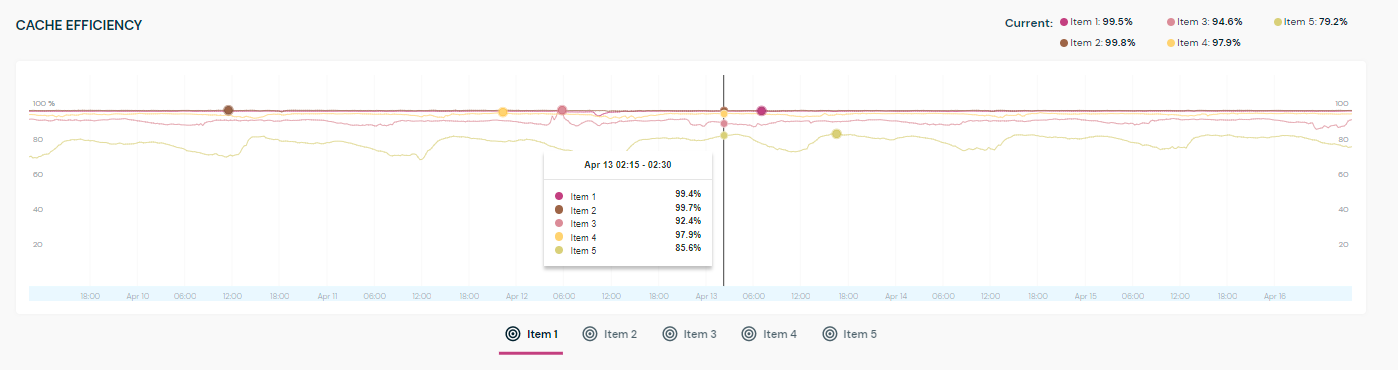Click the 'Apr 10' label on time axis
Screen dimensions: 1398x370
pos(138,296)
